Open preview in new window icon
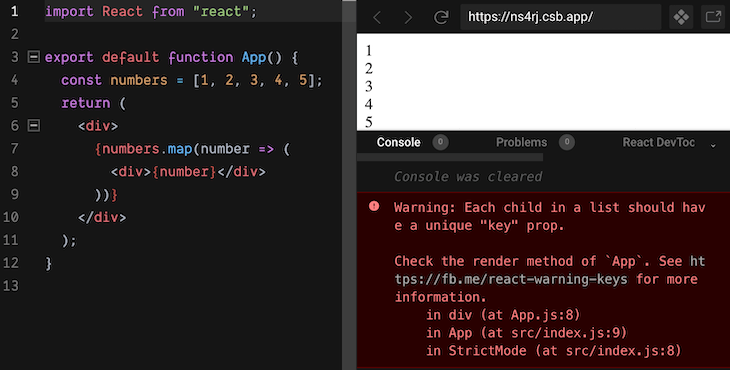The image size is (730, 370). pyautogui.click(x=713, y=17)
